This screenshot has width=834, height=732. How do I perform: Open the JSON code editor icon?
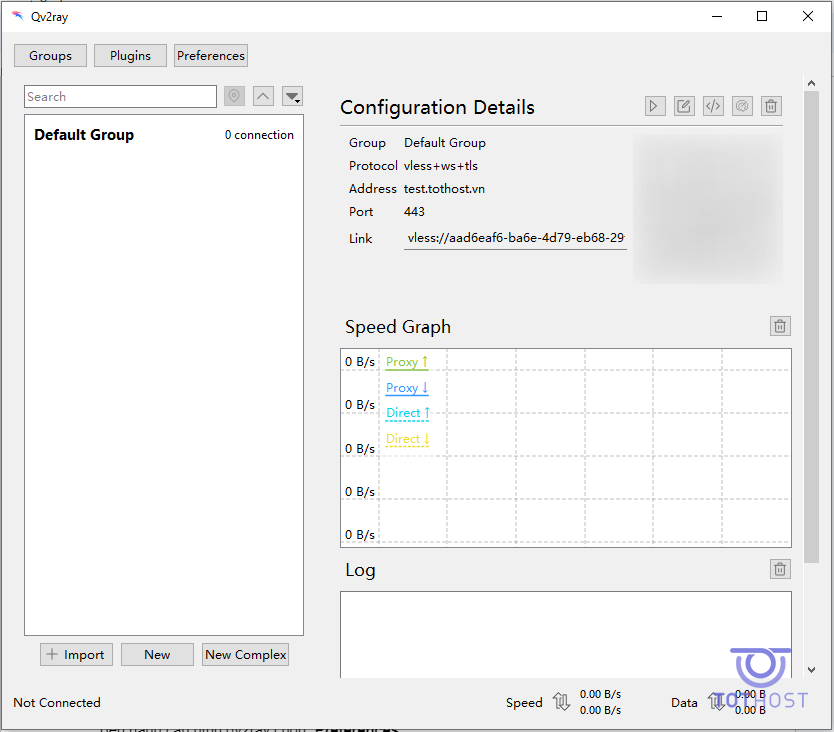713,106
